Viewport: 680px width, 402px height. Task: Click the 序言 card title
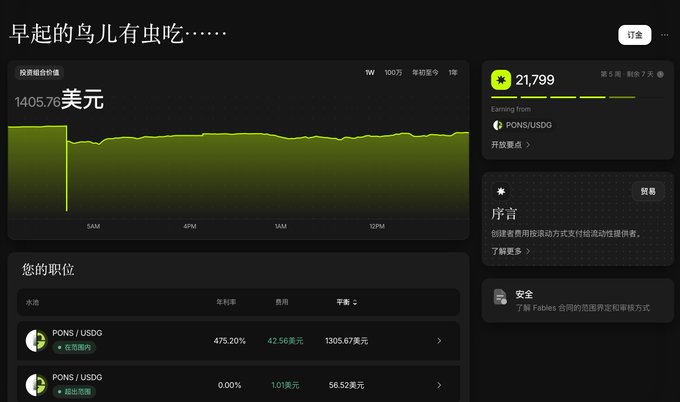pyautogui.click(x=504, y=214)
